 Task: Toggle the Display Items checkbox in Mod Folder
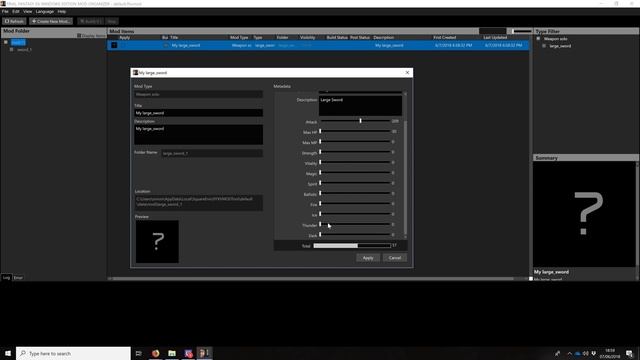click(79, 36)
